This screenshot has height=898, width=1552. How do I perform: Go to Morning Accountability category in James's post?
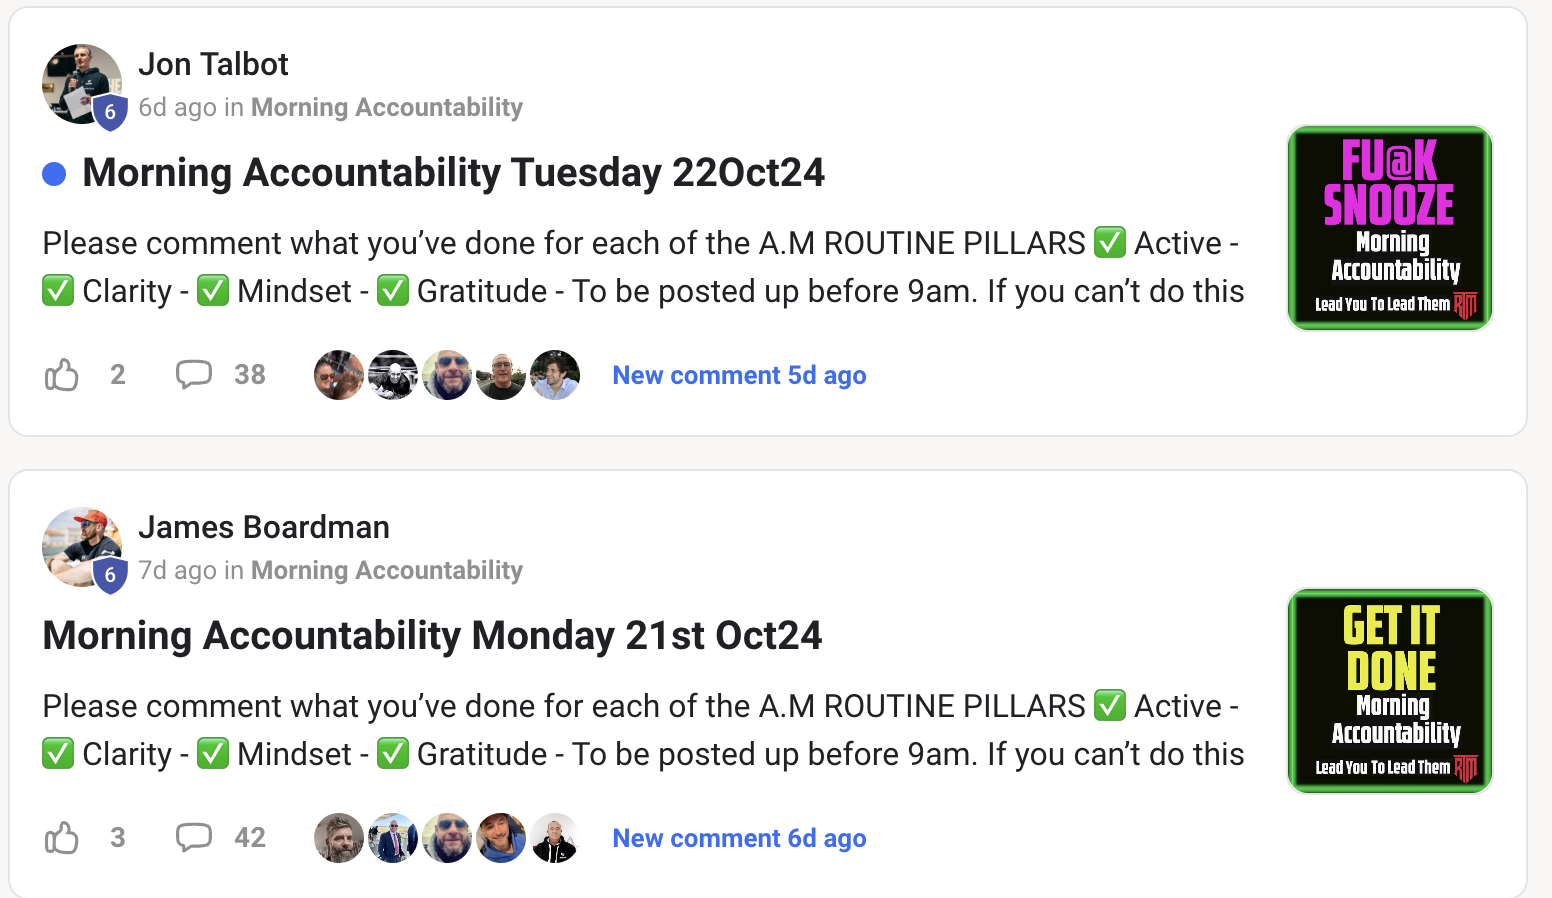386,571
